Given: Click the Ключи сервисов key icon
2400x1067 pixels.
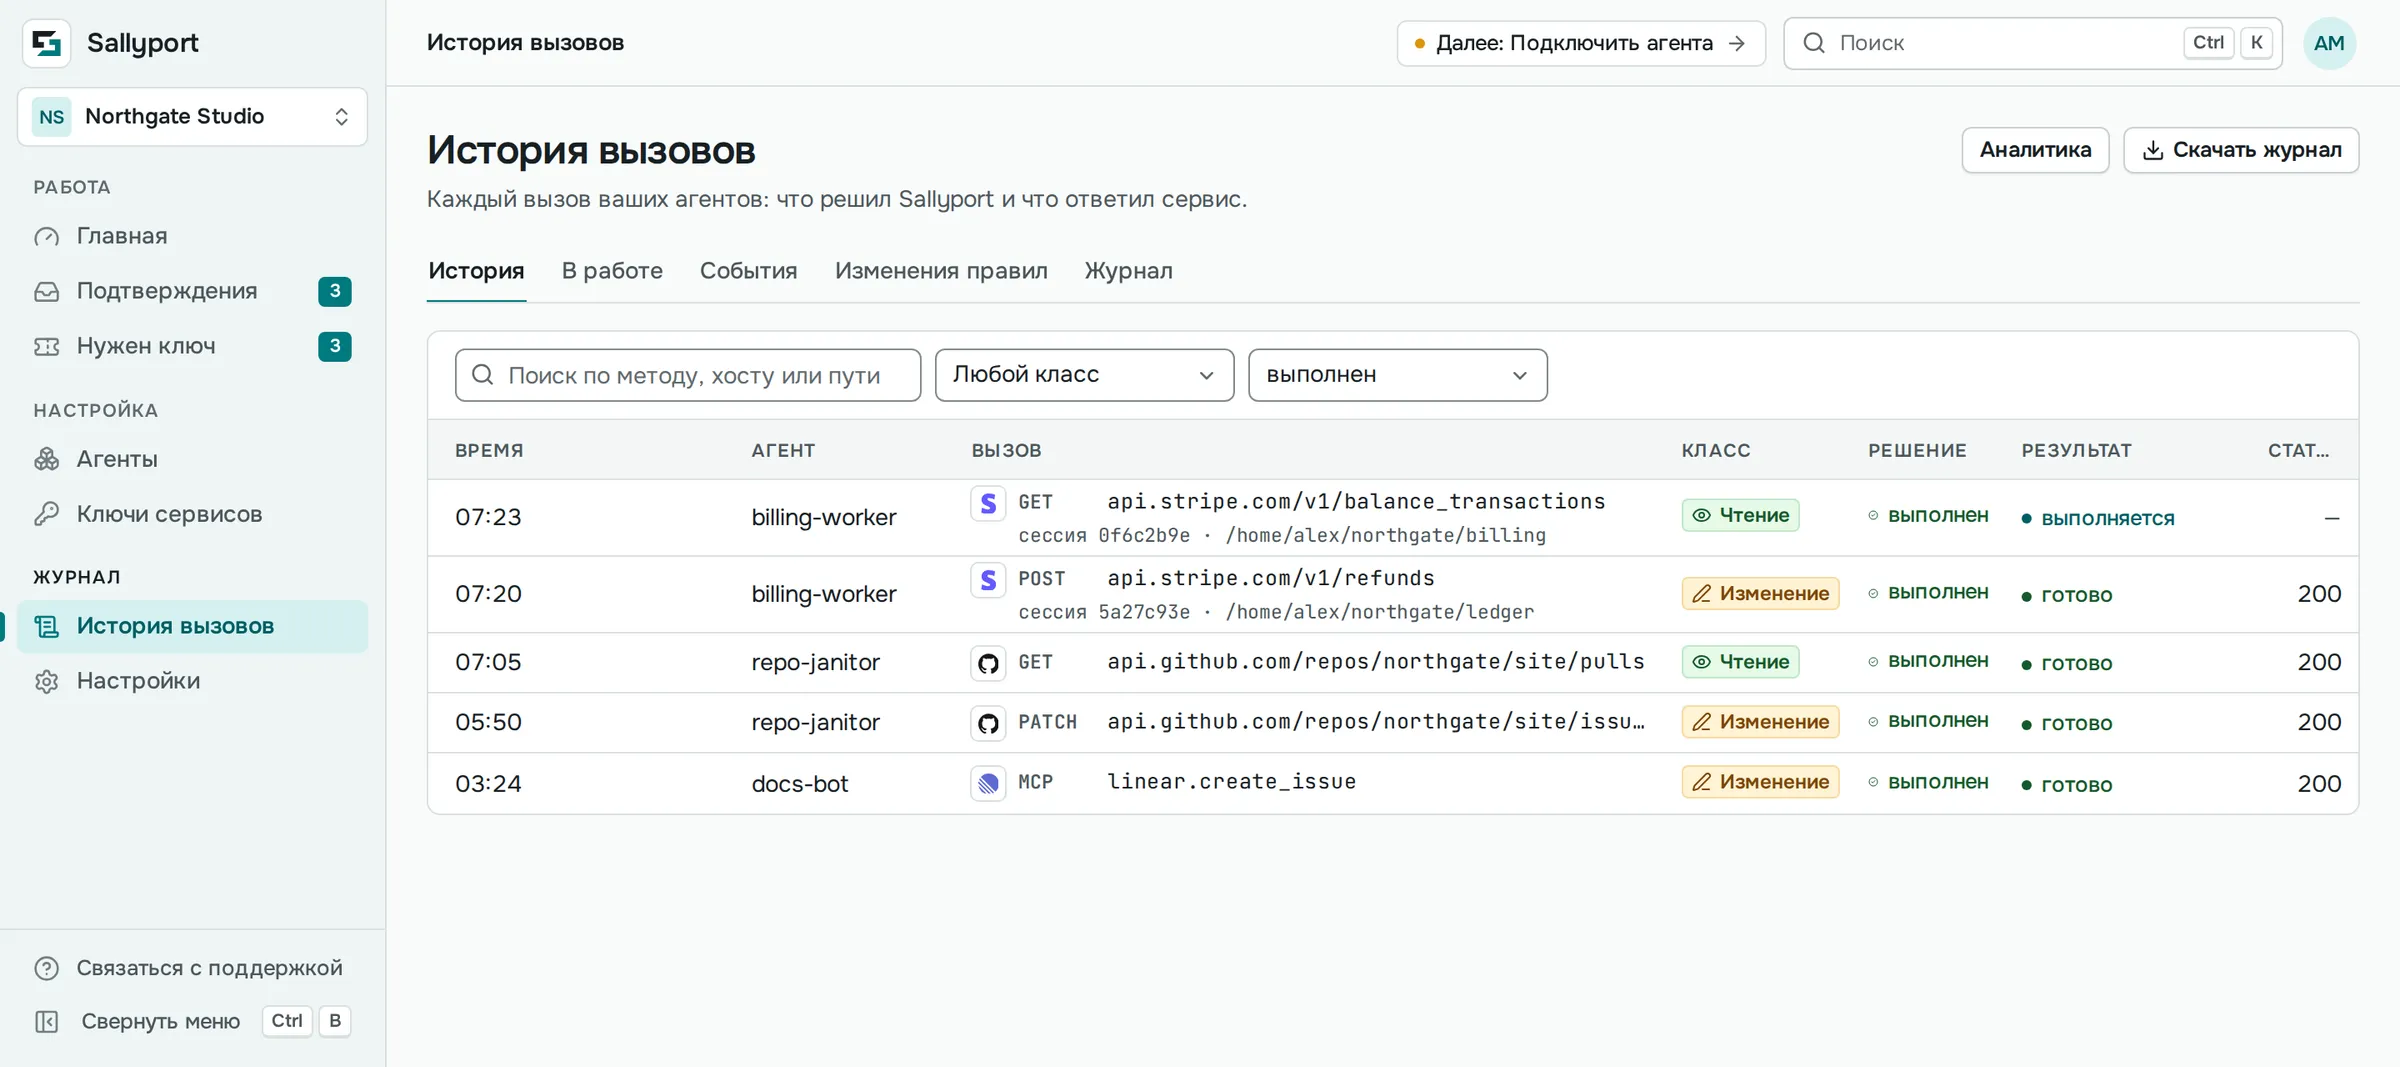Looking at the screenshot, I should (x=47, y=514).
